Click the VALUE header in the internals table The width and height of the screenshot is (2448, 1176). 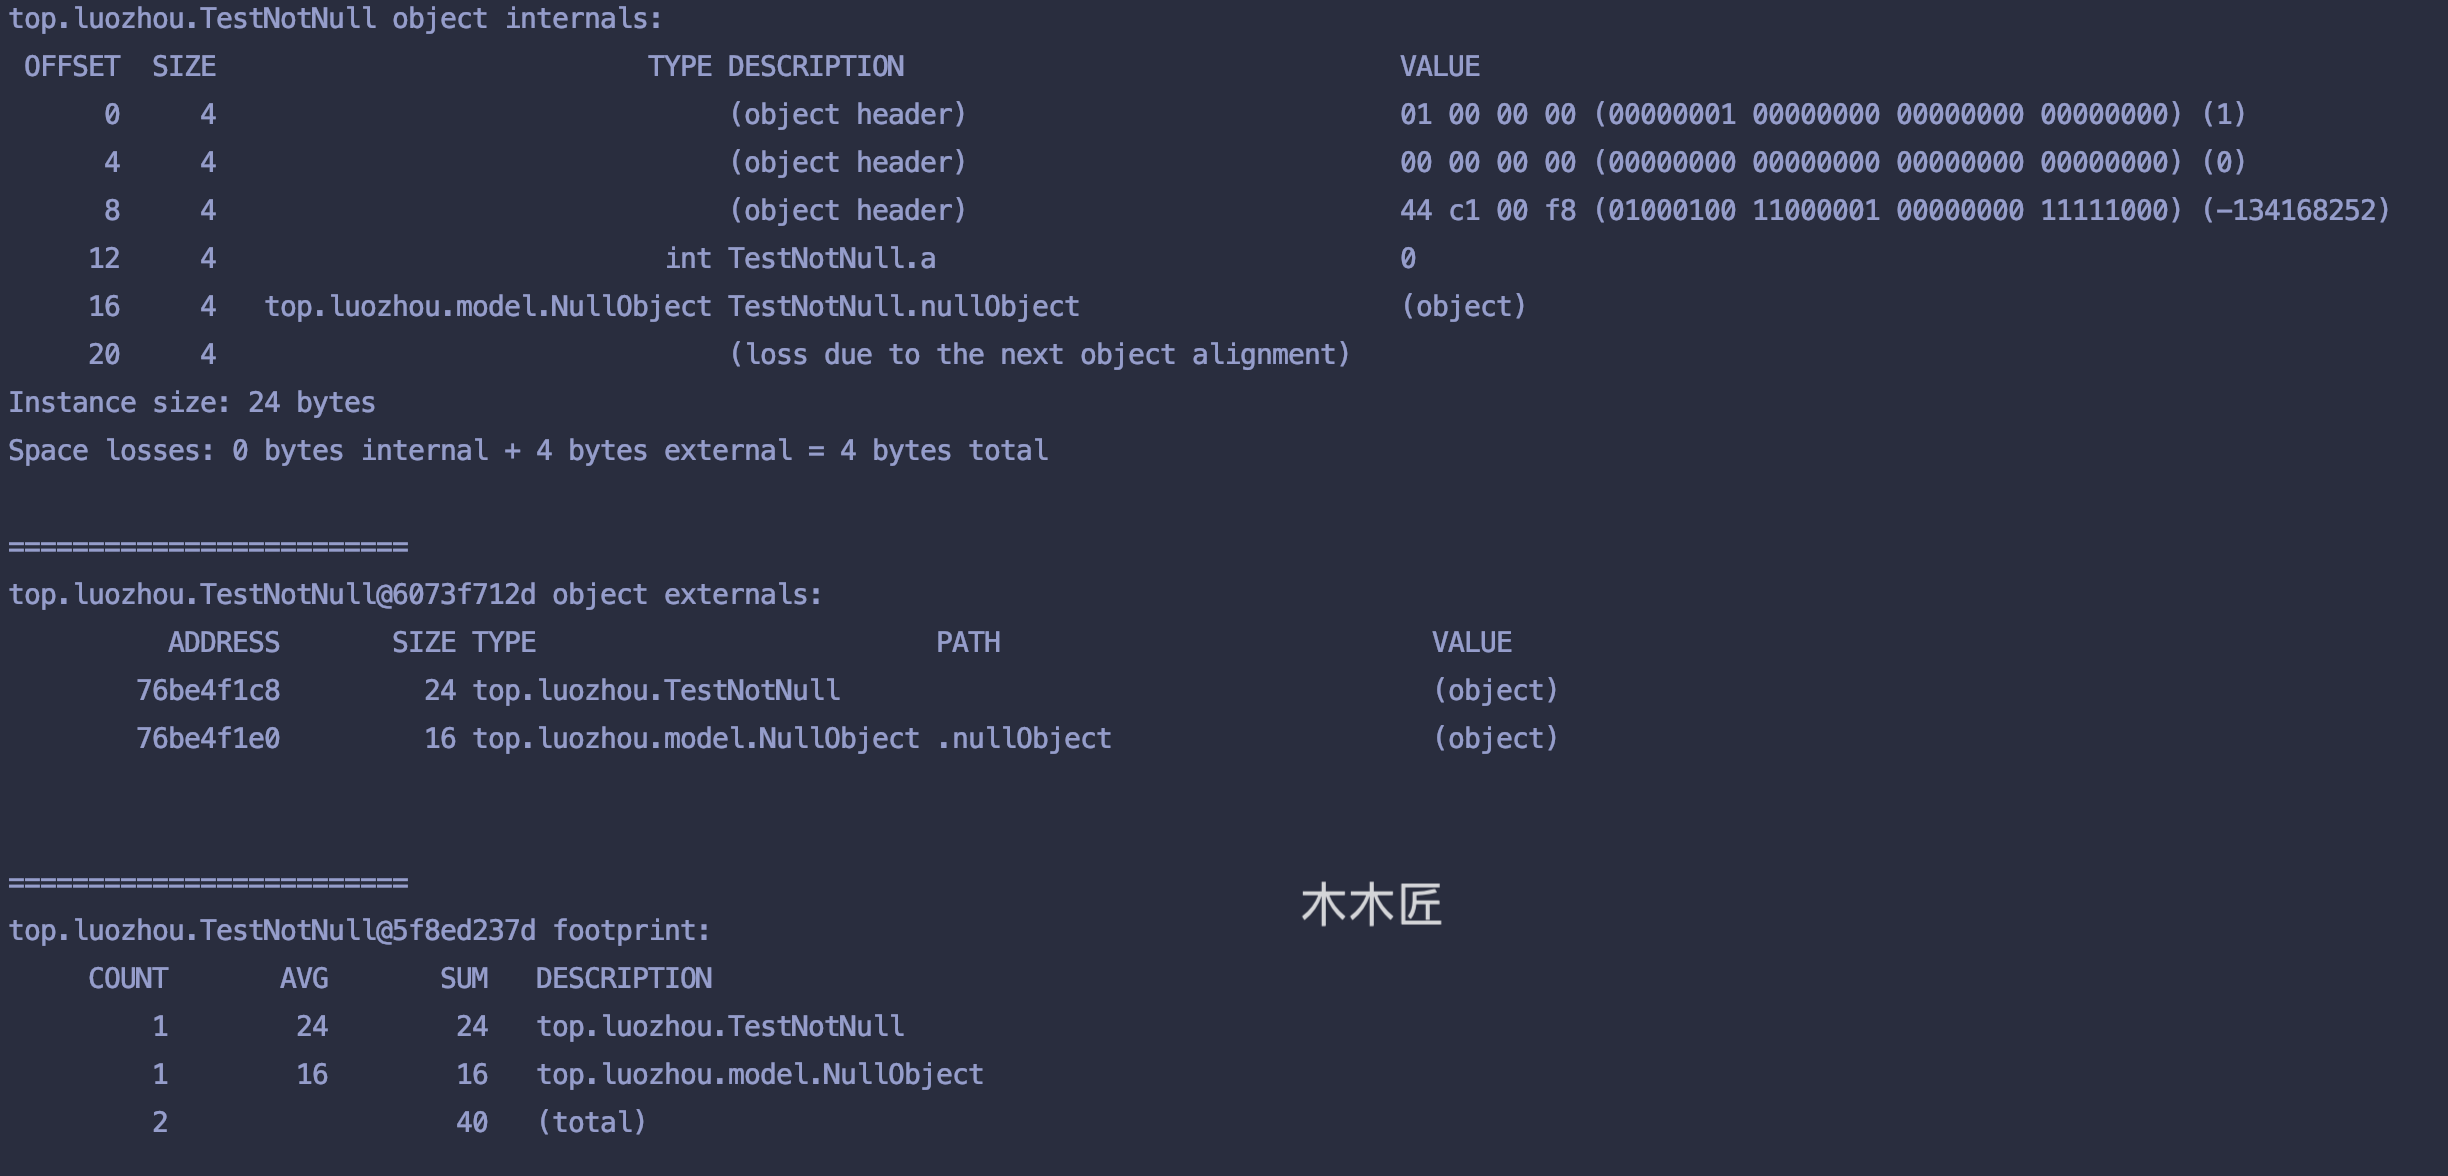point(1439,67)
